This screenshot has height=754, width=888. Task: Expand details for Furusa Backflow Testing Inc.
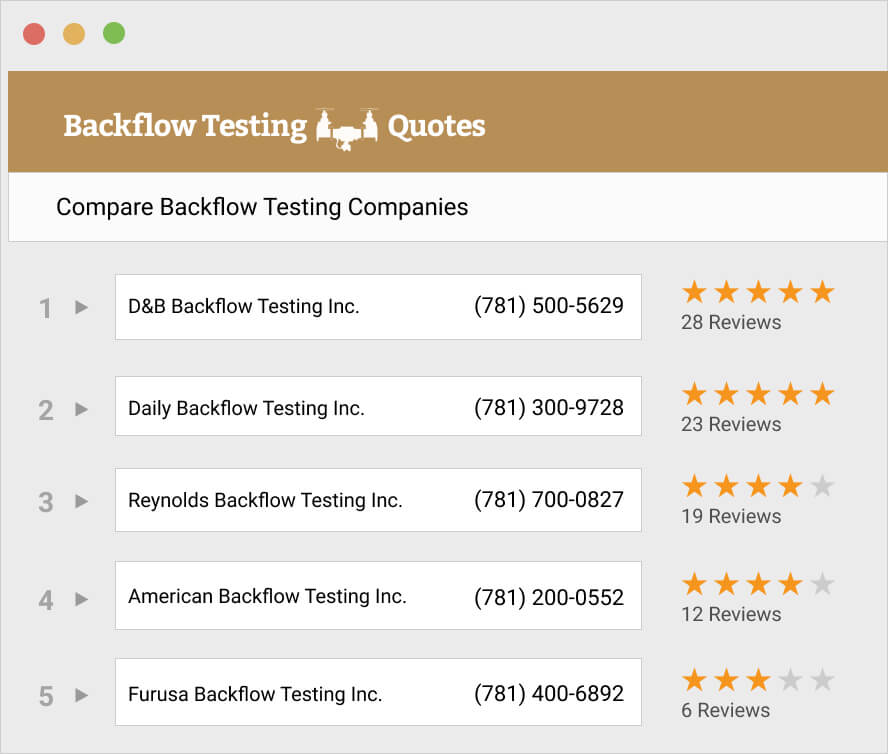79,694
